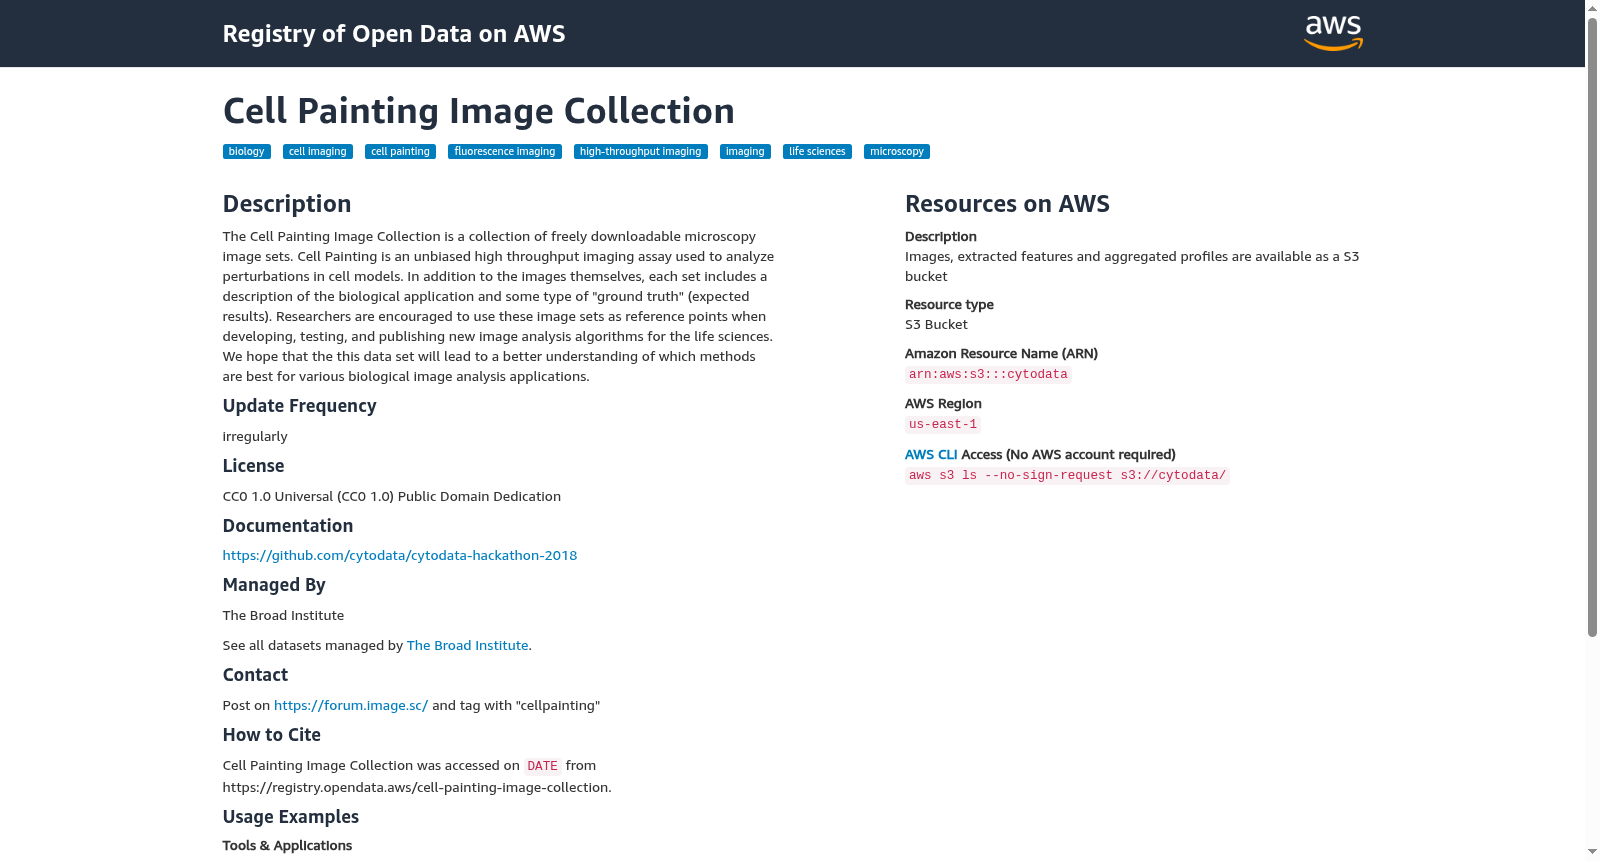Click the Resource type label
Viewport: 1600px width, 861px height.
(x=949, y=304)
